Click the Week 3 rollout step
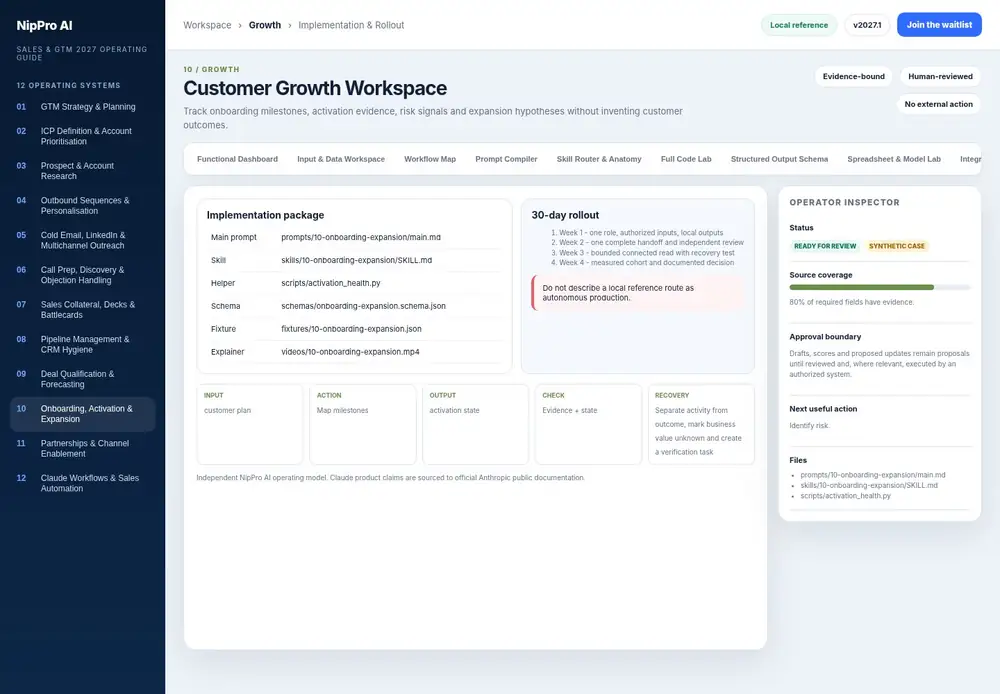 pyautogui.click(x=647, y=253)
